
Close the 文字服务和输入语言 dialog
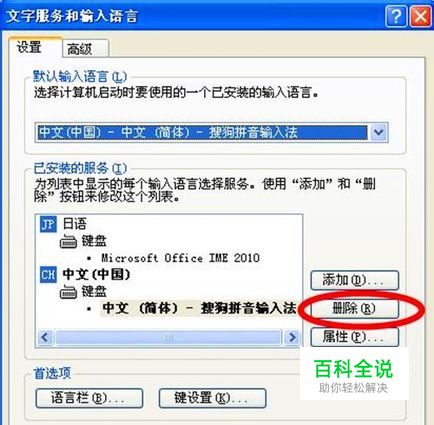click(420, 16)
